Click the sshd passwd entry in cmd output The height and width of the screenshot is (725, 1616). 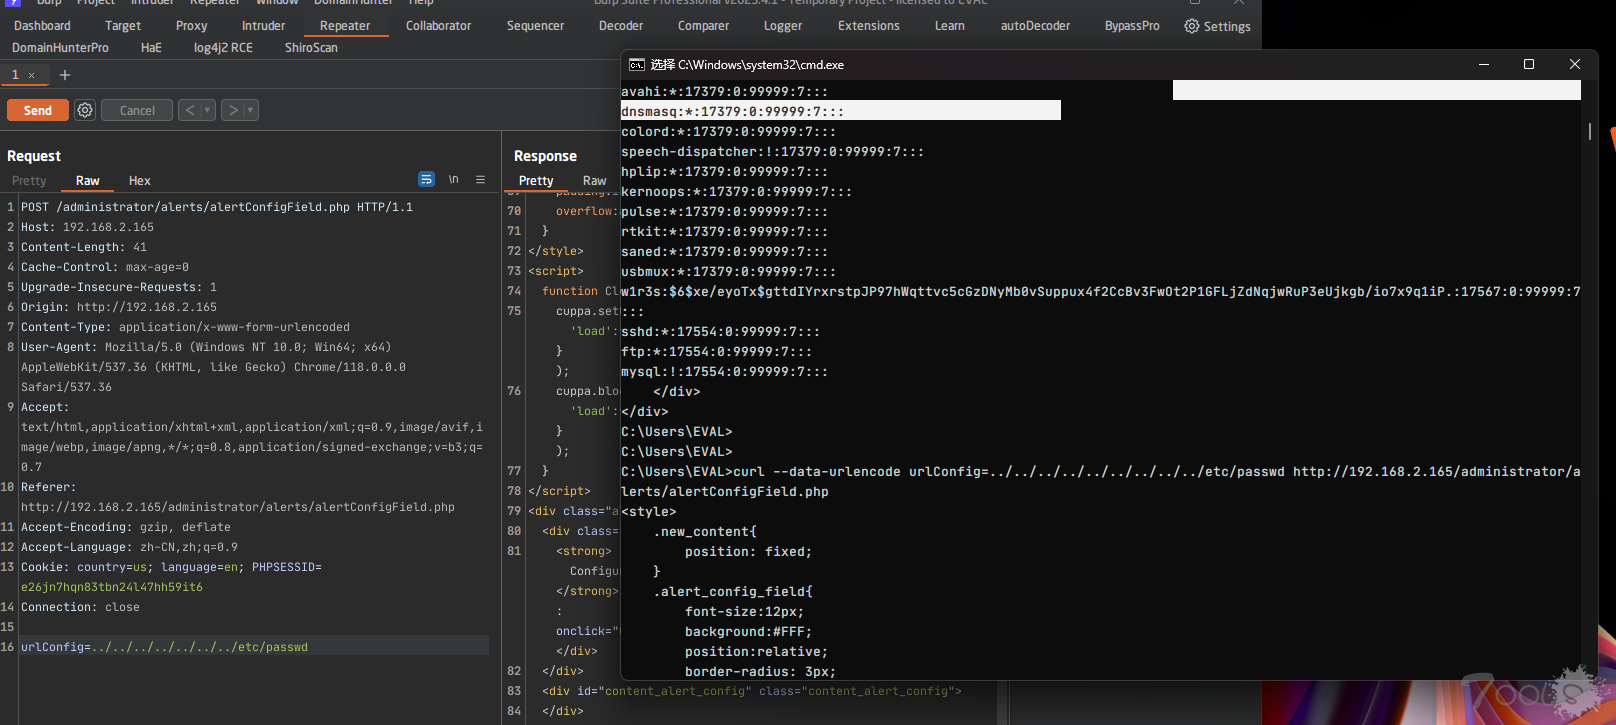click(x=720, y=331)
